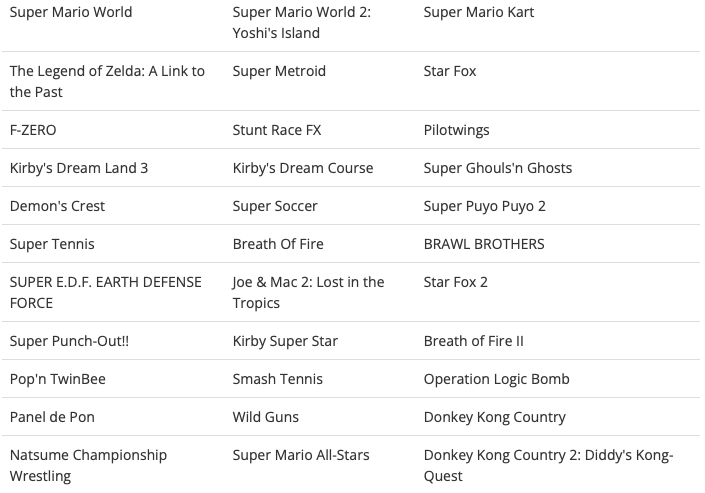
Task: Click BRAWL BROTHERS title
Action: (x=484, y=244)
